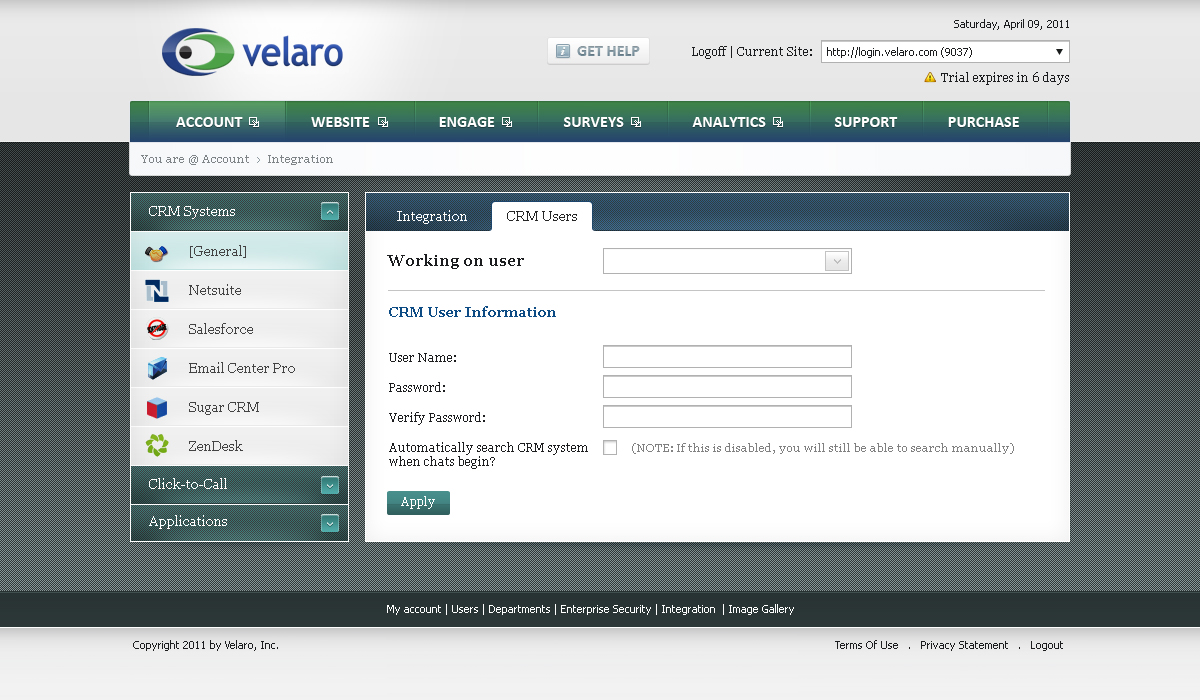
Task: Collapse the CRM Systems panel
Action: [x=330, y=211]
